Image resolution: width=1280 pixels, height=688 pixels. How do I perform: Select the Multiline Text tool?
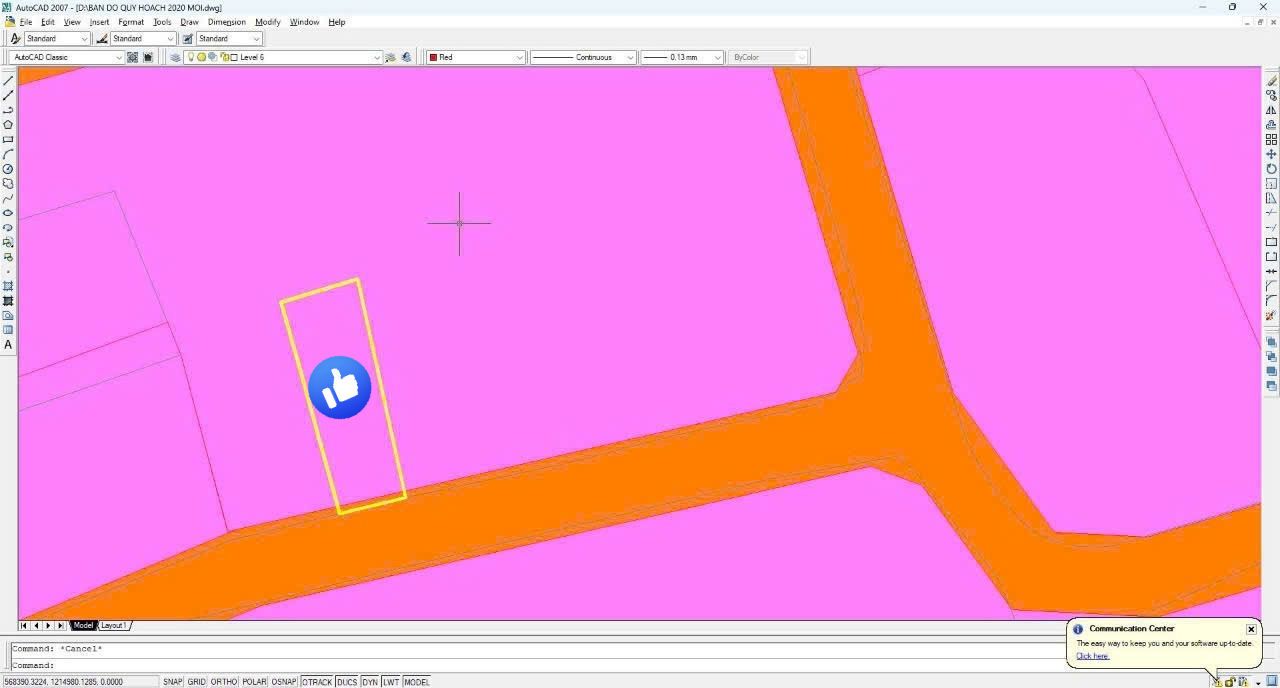(x=8, y=345)
